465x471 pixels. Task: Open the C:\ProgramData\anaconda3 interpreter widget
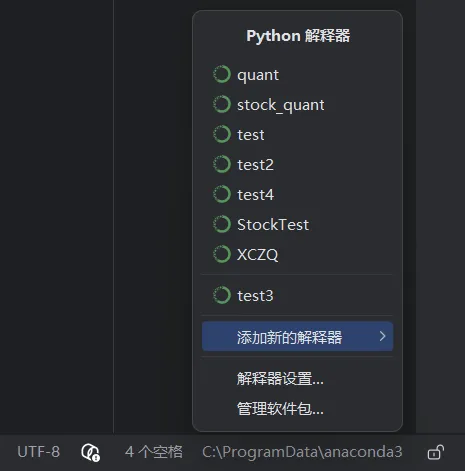click(302, 452)
